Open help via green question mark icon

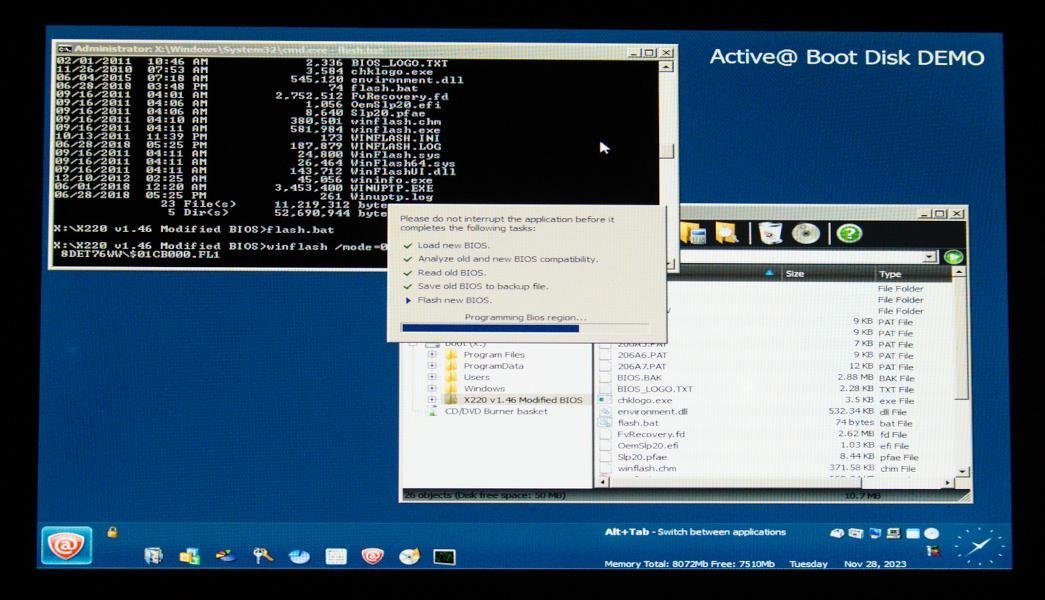click(x=849, y=233)
